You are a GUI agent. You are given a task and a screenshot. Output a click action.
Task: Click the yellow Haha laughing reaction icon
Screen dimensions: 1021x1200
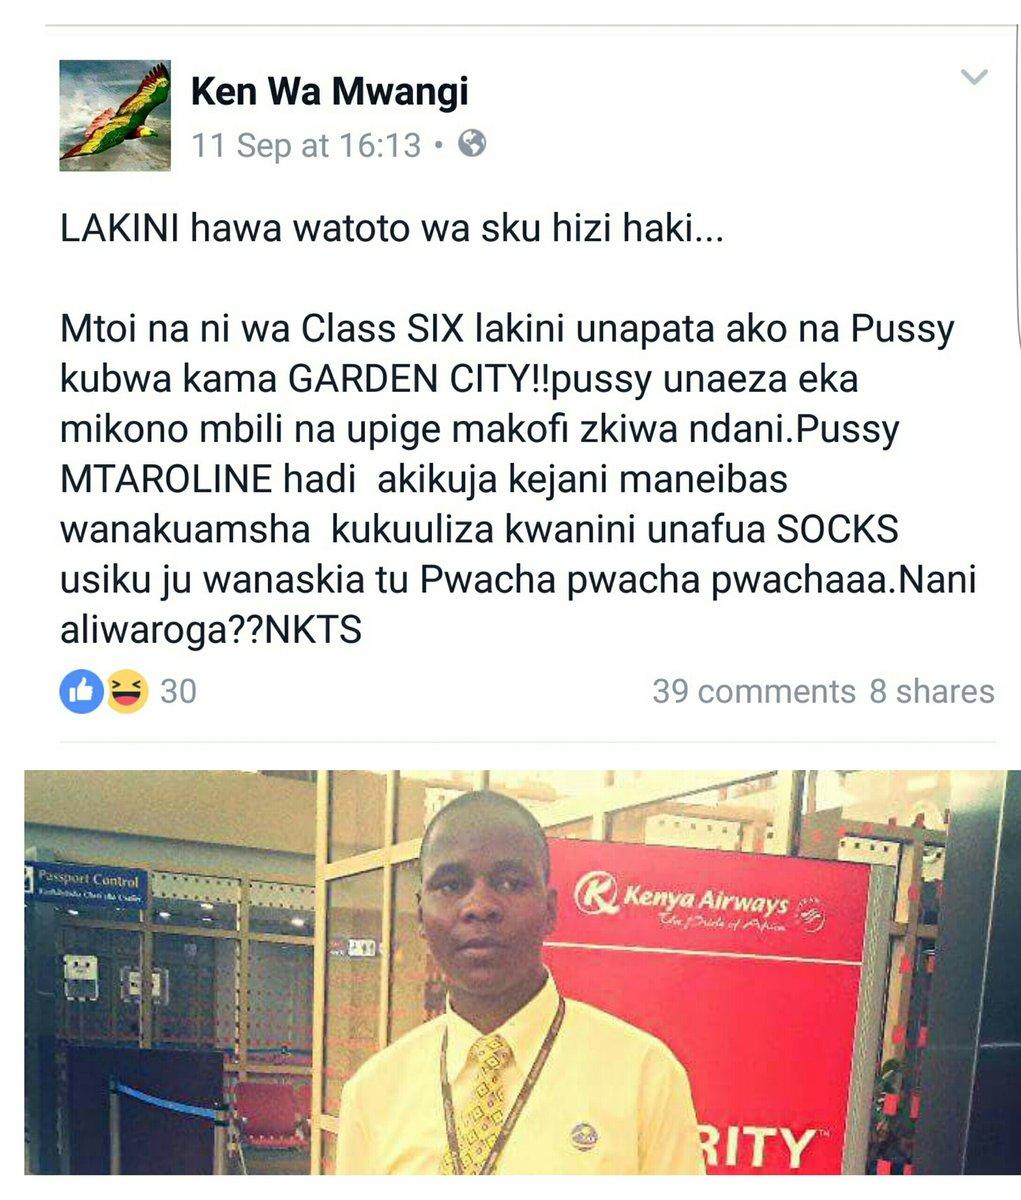point(127,691)
